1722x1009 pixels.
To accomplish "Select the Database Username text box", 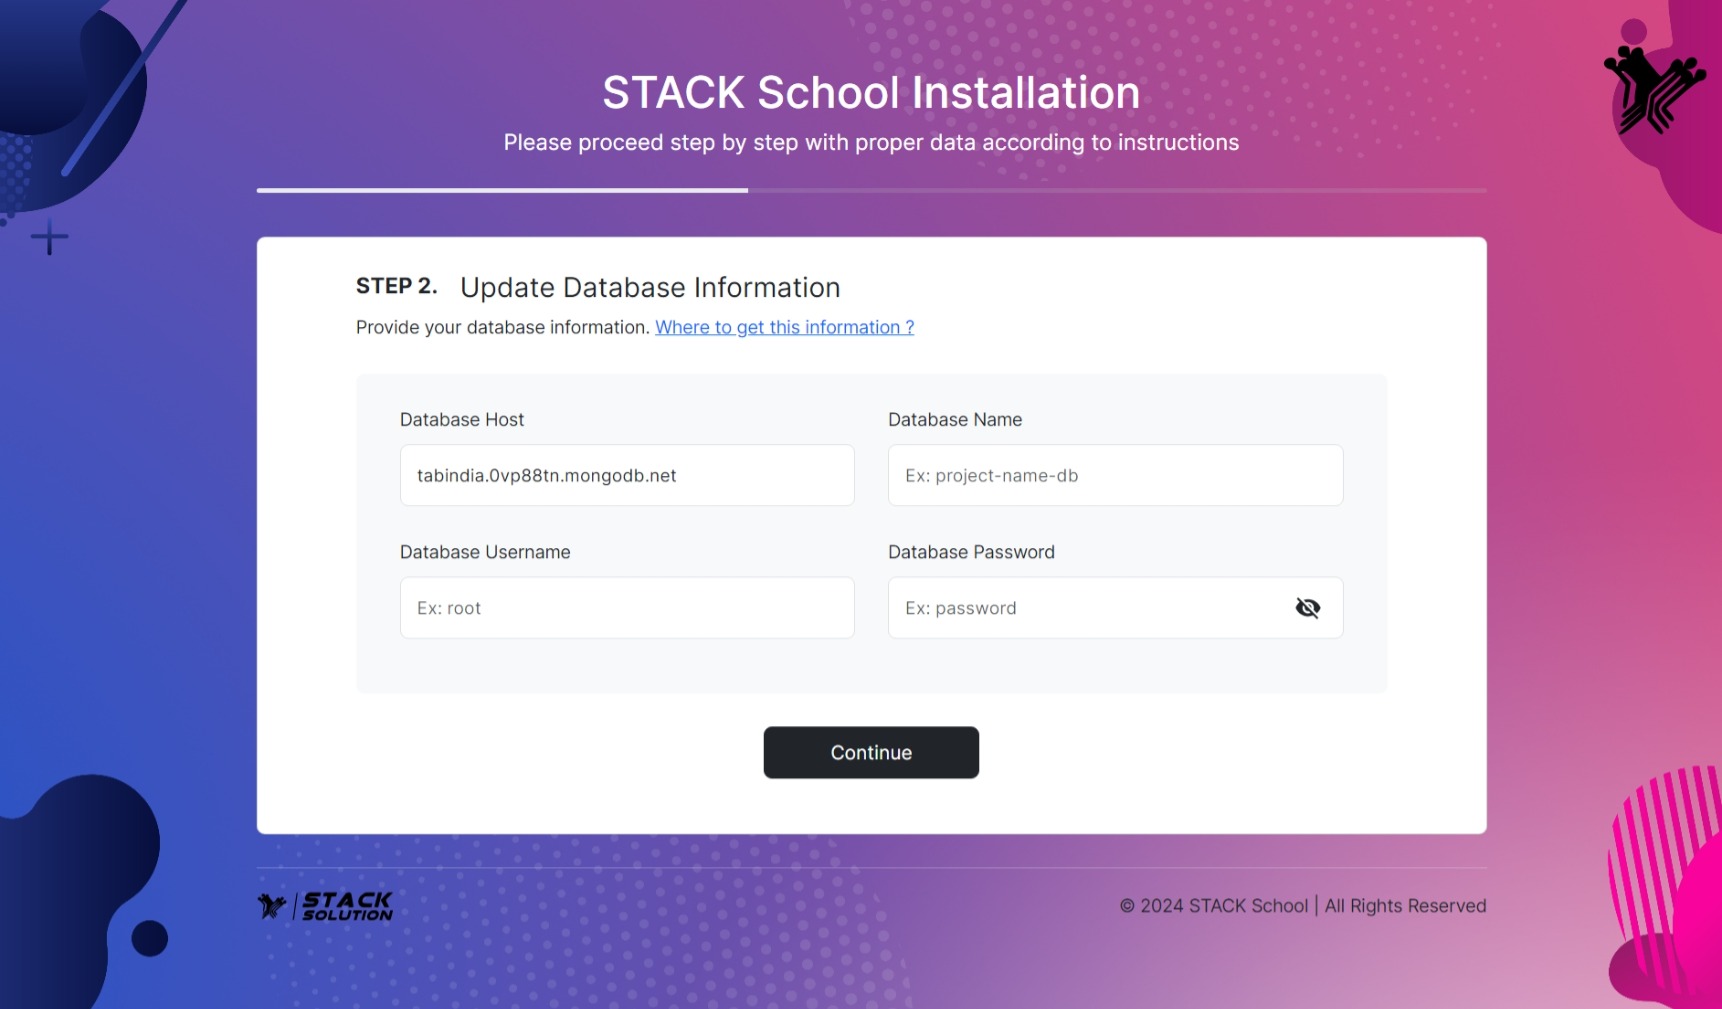I will (x=627, y=608).
